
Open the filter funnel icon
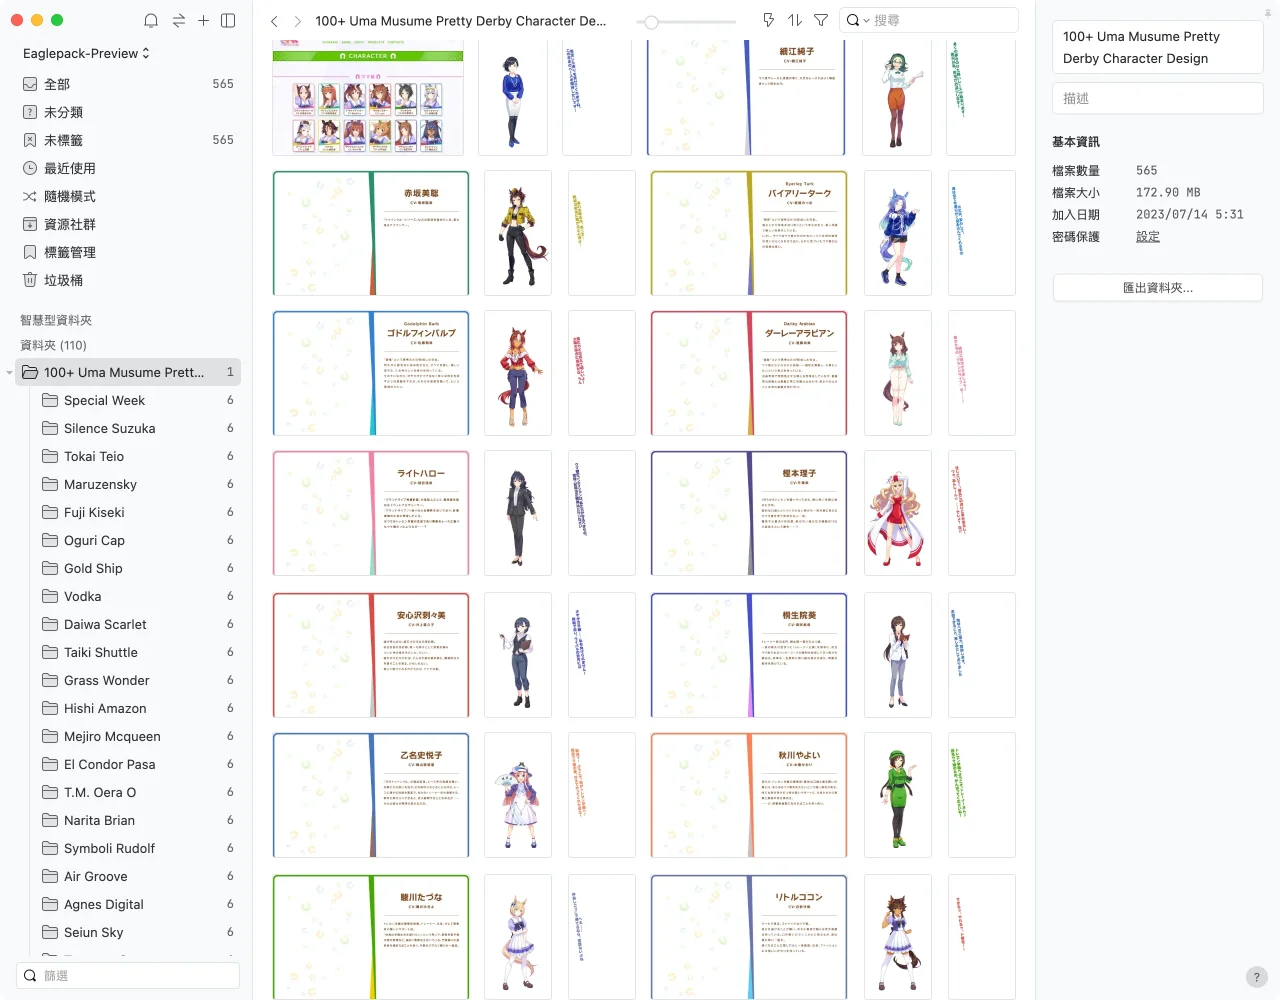821,20
